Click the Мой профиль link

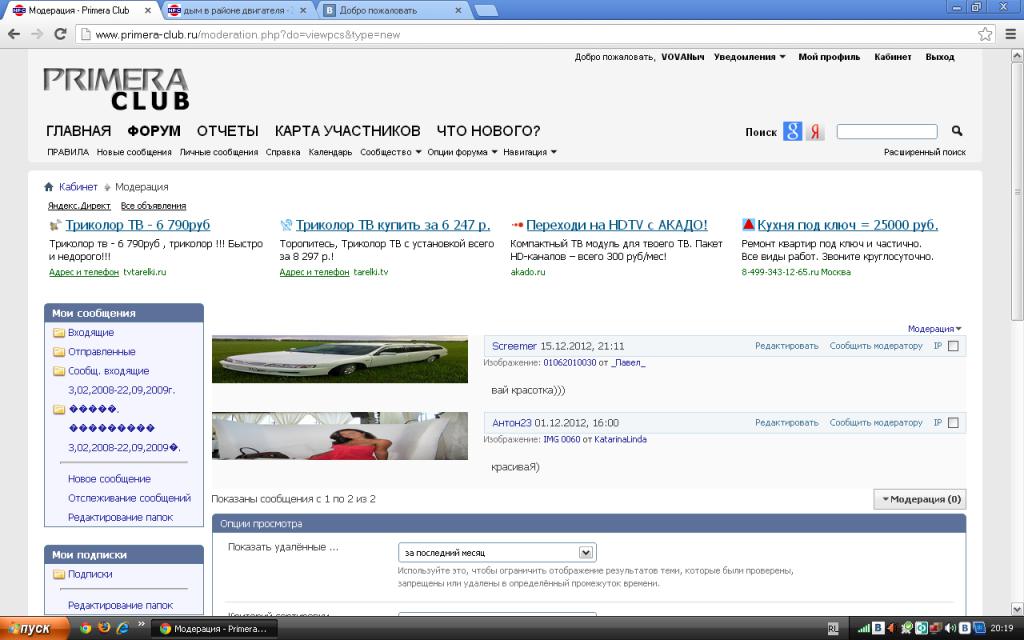point(829,57)
